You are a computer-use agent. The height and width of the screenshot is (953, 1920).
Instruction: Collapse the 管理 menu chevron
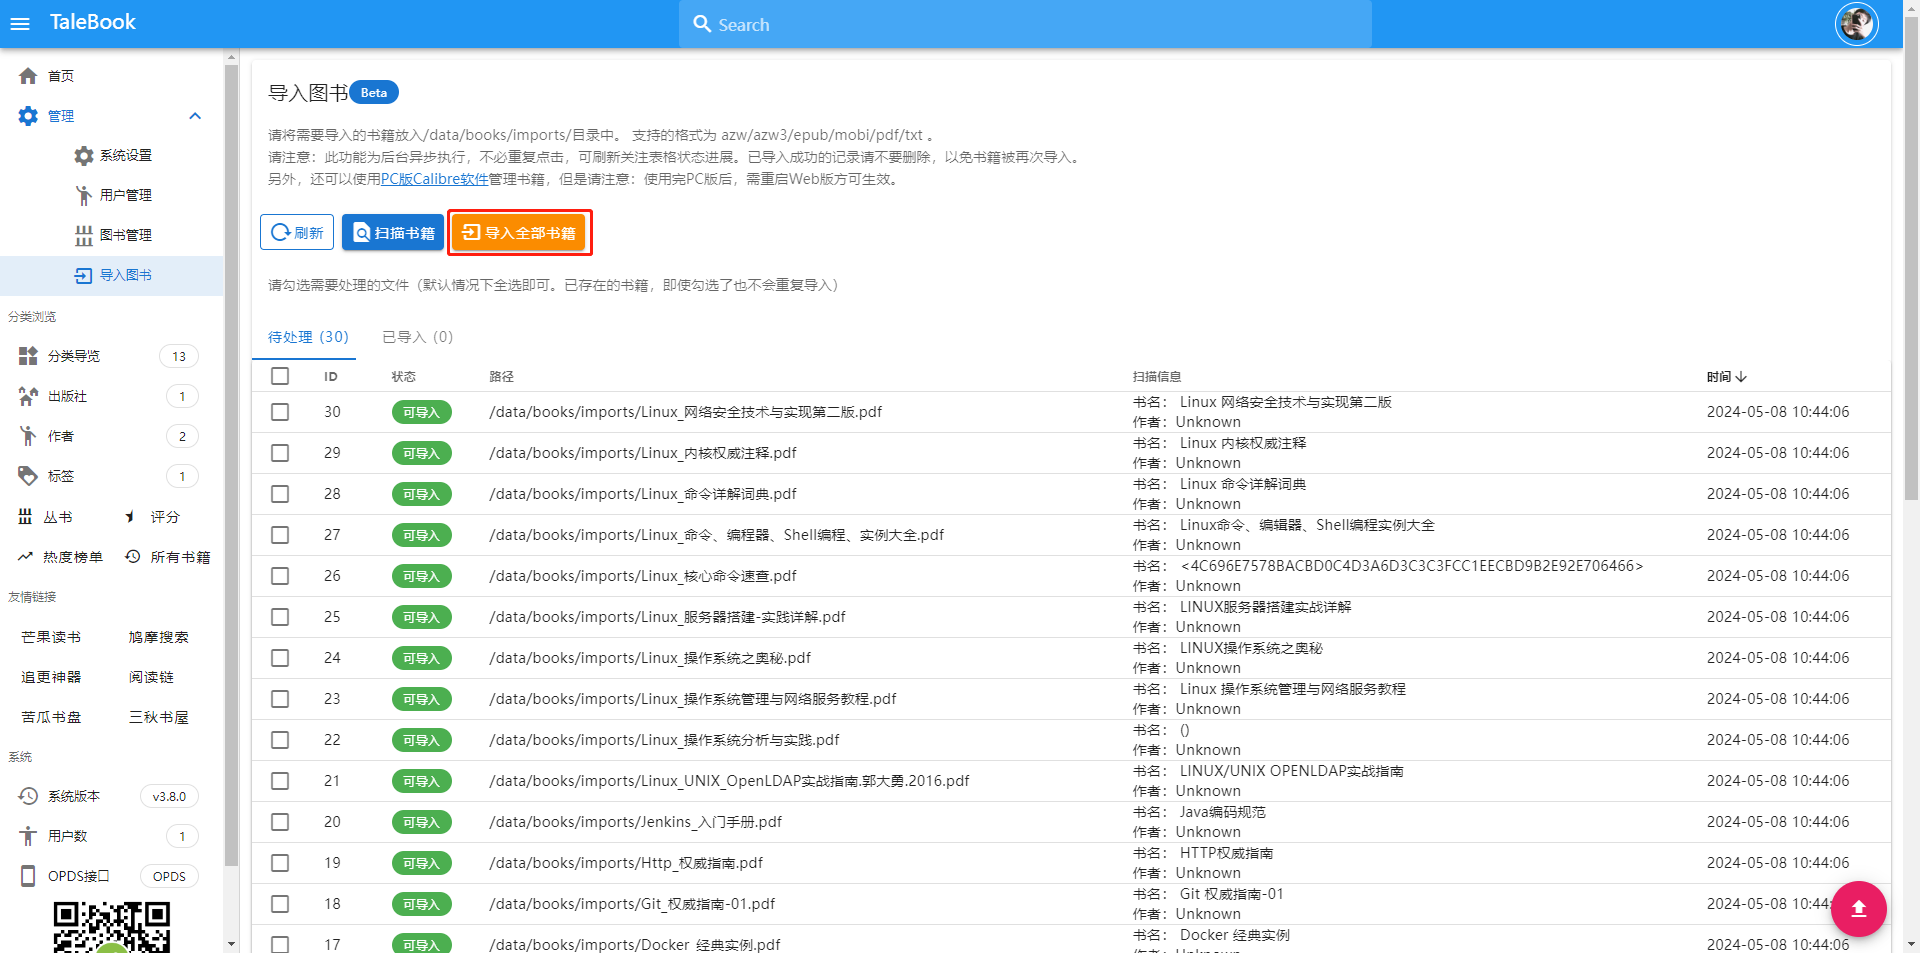[x=195, y=116]
